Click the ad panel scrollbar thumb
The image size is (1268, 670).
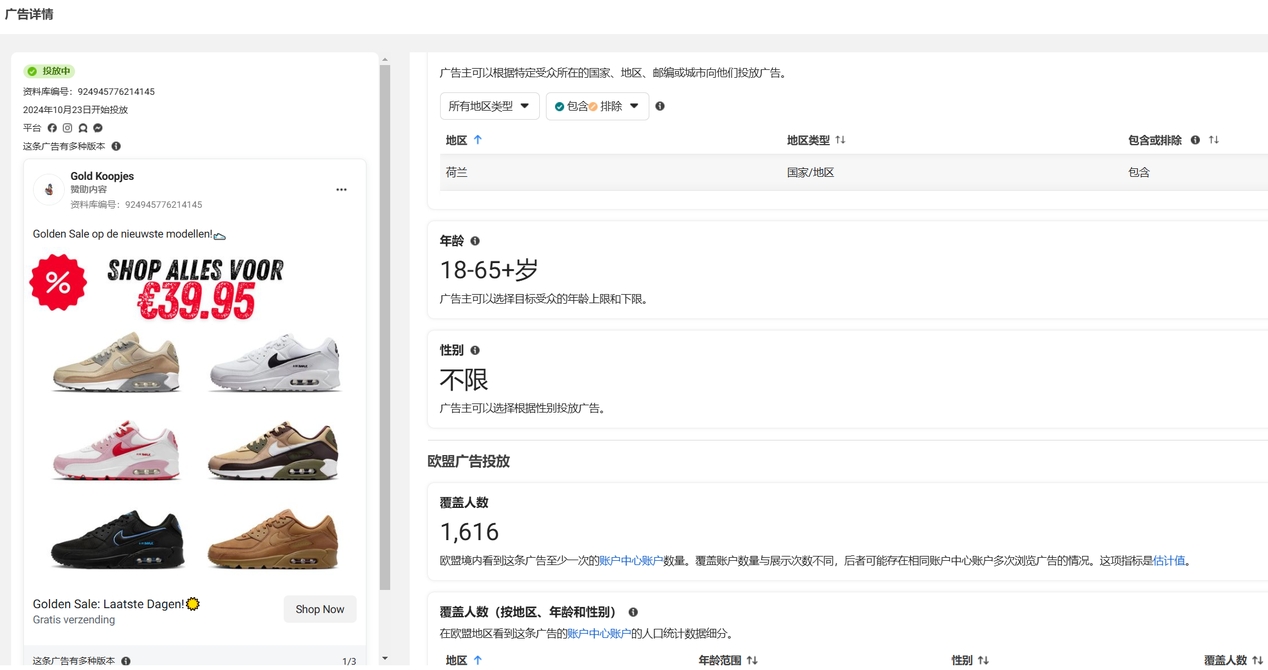[385, 327]
